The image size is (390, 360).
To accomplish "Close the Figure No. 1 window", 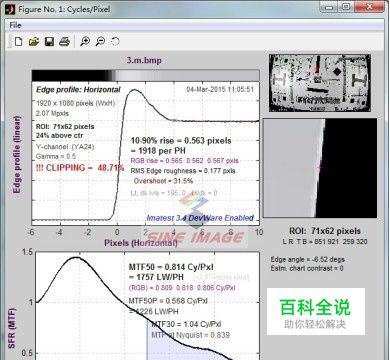I will click(x=369, y=7).
